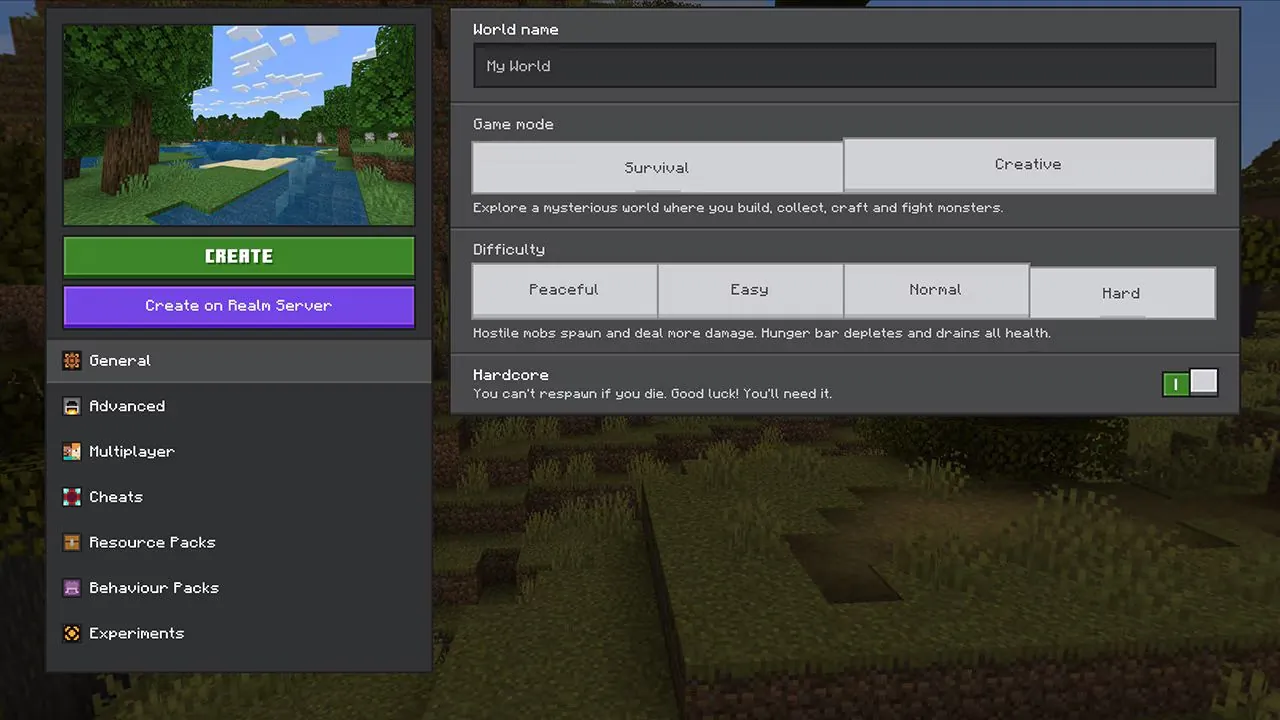Image resolution: width=1280 pixels, height=720 pixels.
Task: Set difficulty to Hard
Action: (1122, 293)
